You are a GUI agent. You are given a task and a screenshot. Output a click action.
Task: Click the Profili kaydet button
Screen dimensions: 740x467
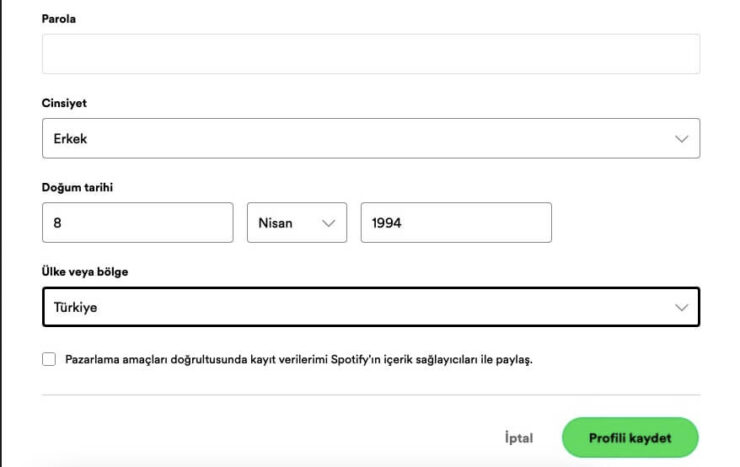coord(629,438)
